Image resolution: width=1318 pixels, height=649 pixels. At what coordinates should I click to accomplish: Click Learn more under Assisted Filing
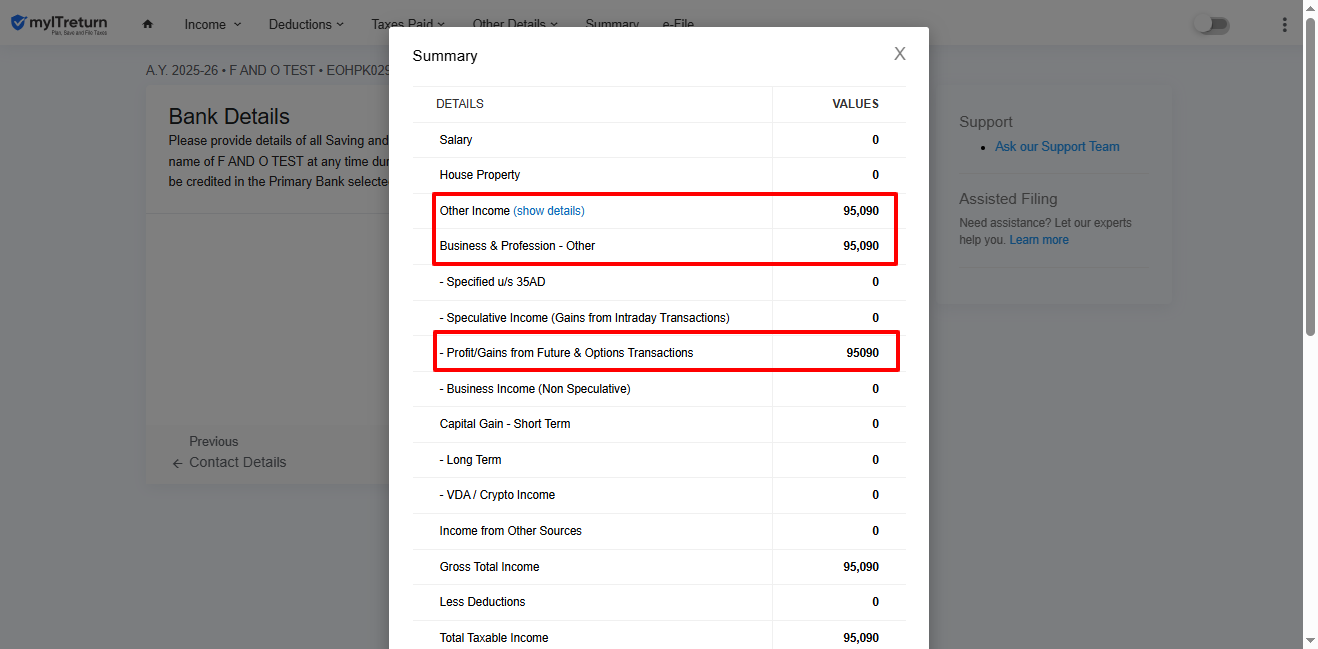point(1039,240)
